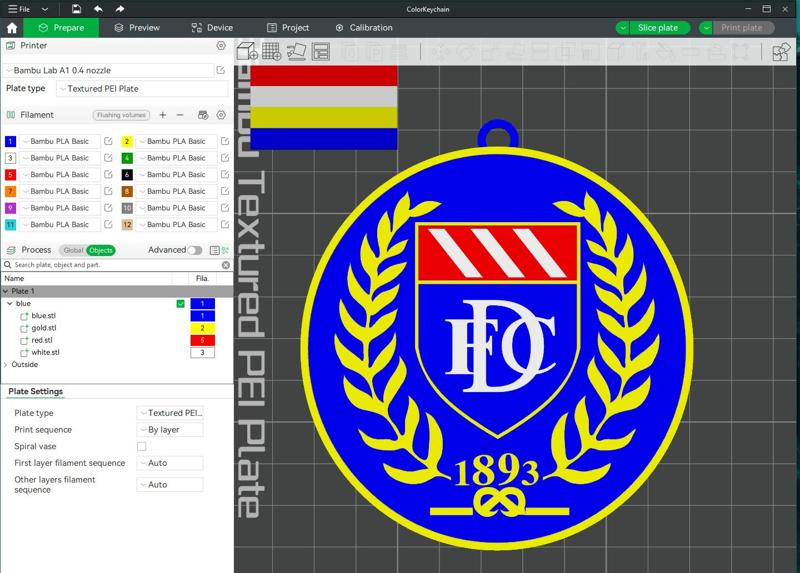
Task: Collapse the Plate 1 tree node
Action: click(x=6, y=291)
